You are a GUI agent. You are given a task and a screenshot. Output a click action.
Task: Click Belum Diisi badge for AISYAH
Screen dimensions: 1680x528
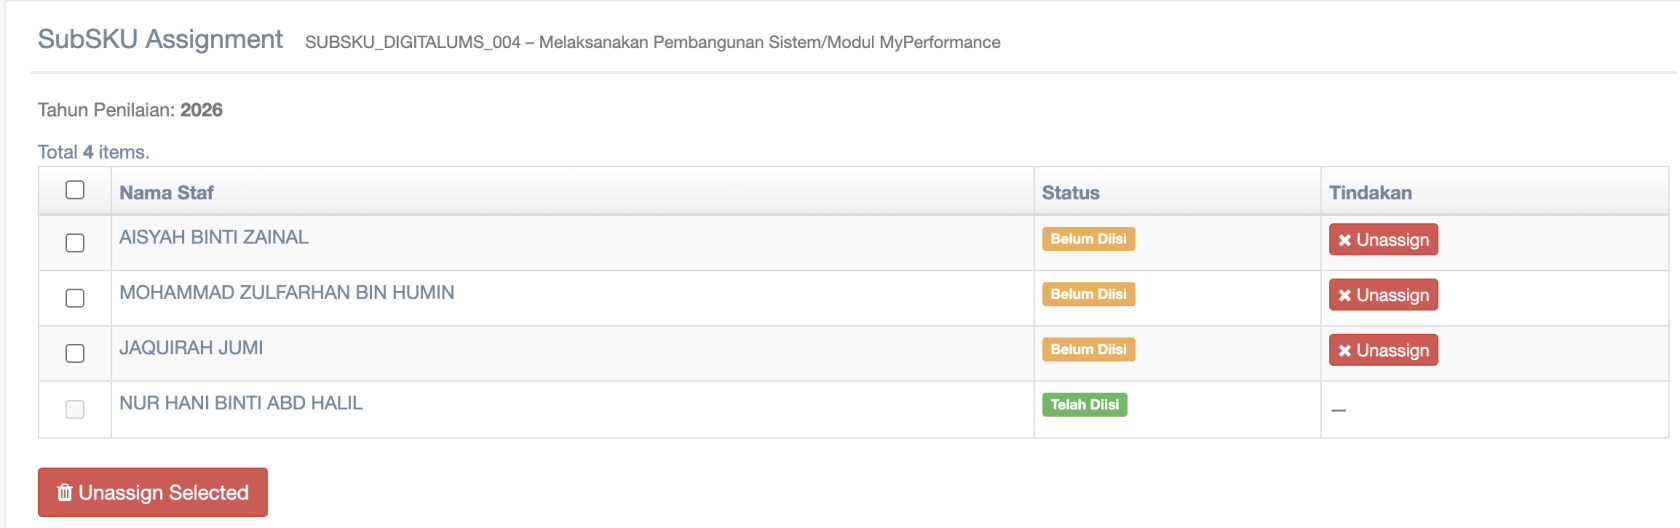point(1088,239)
